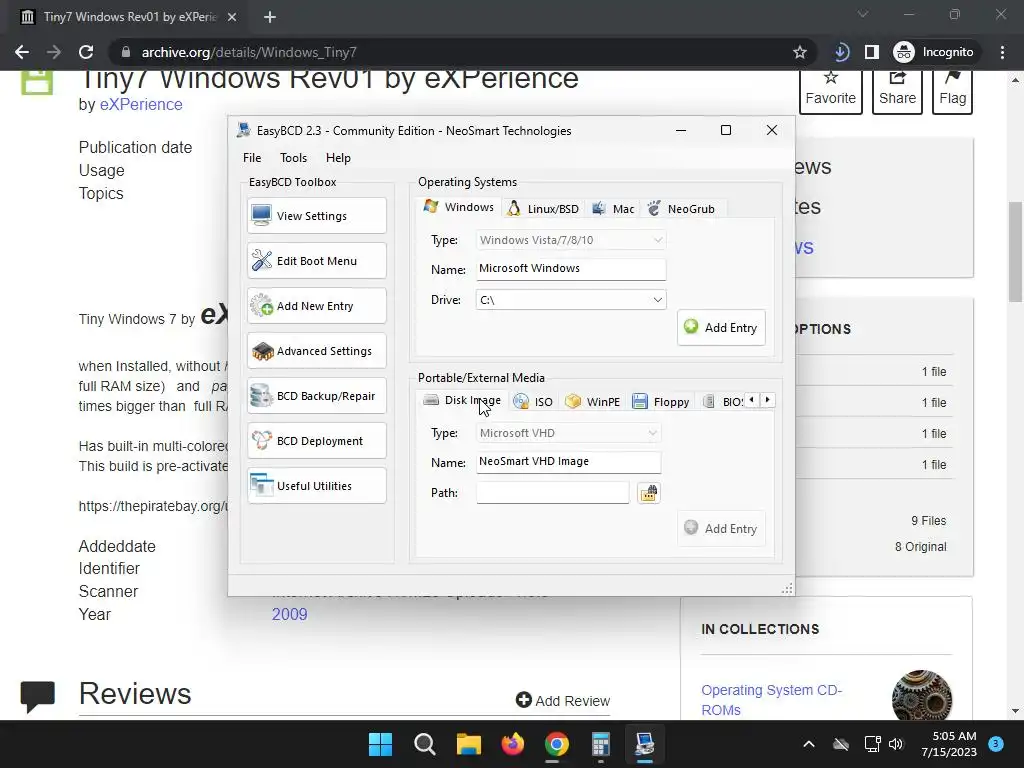Go back in the Chrome browser
Viewport: 1024px width, 768px height.
pos(22,52)
